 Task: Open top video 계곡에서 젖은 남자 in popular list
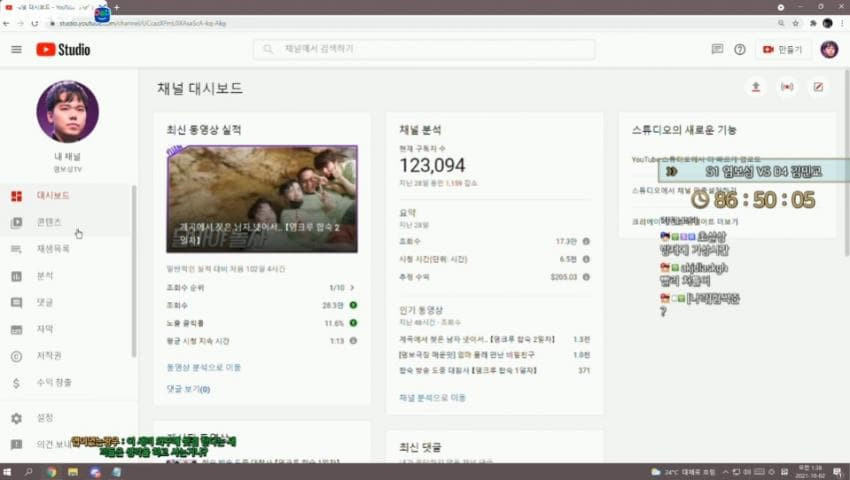(x=476, y=340)
